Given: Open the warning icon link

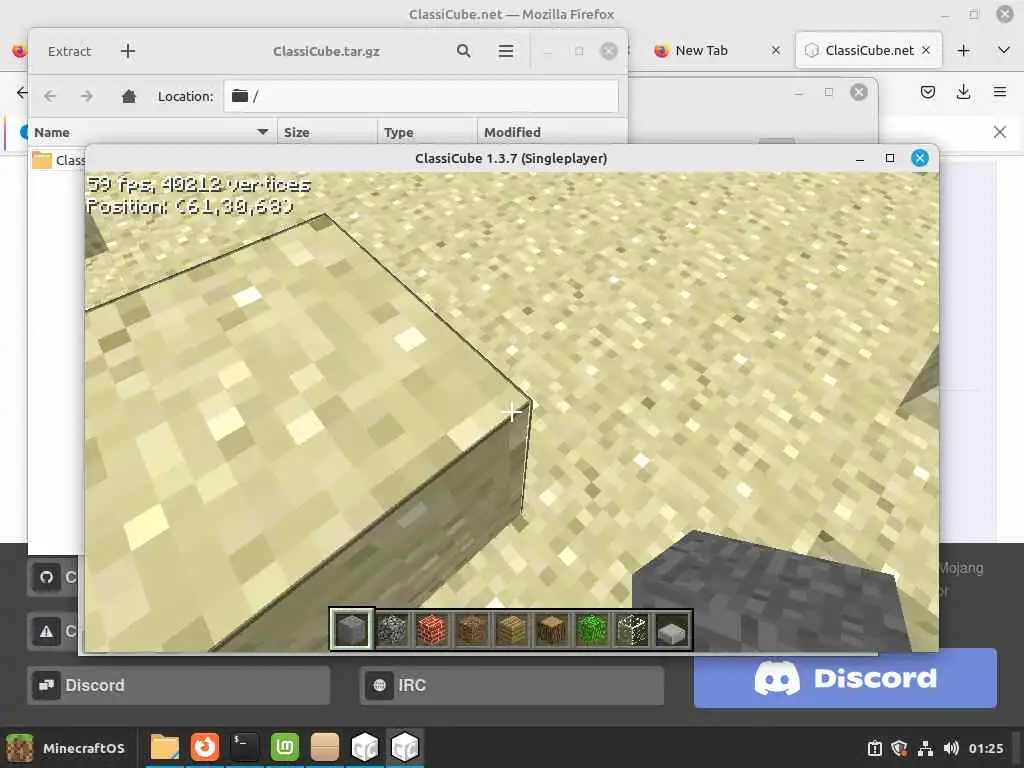Looking at the screenshot, I should pyautogui.click(x=46, y=632).
